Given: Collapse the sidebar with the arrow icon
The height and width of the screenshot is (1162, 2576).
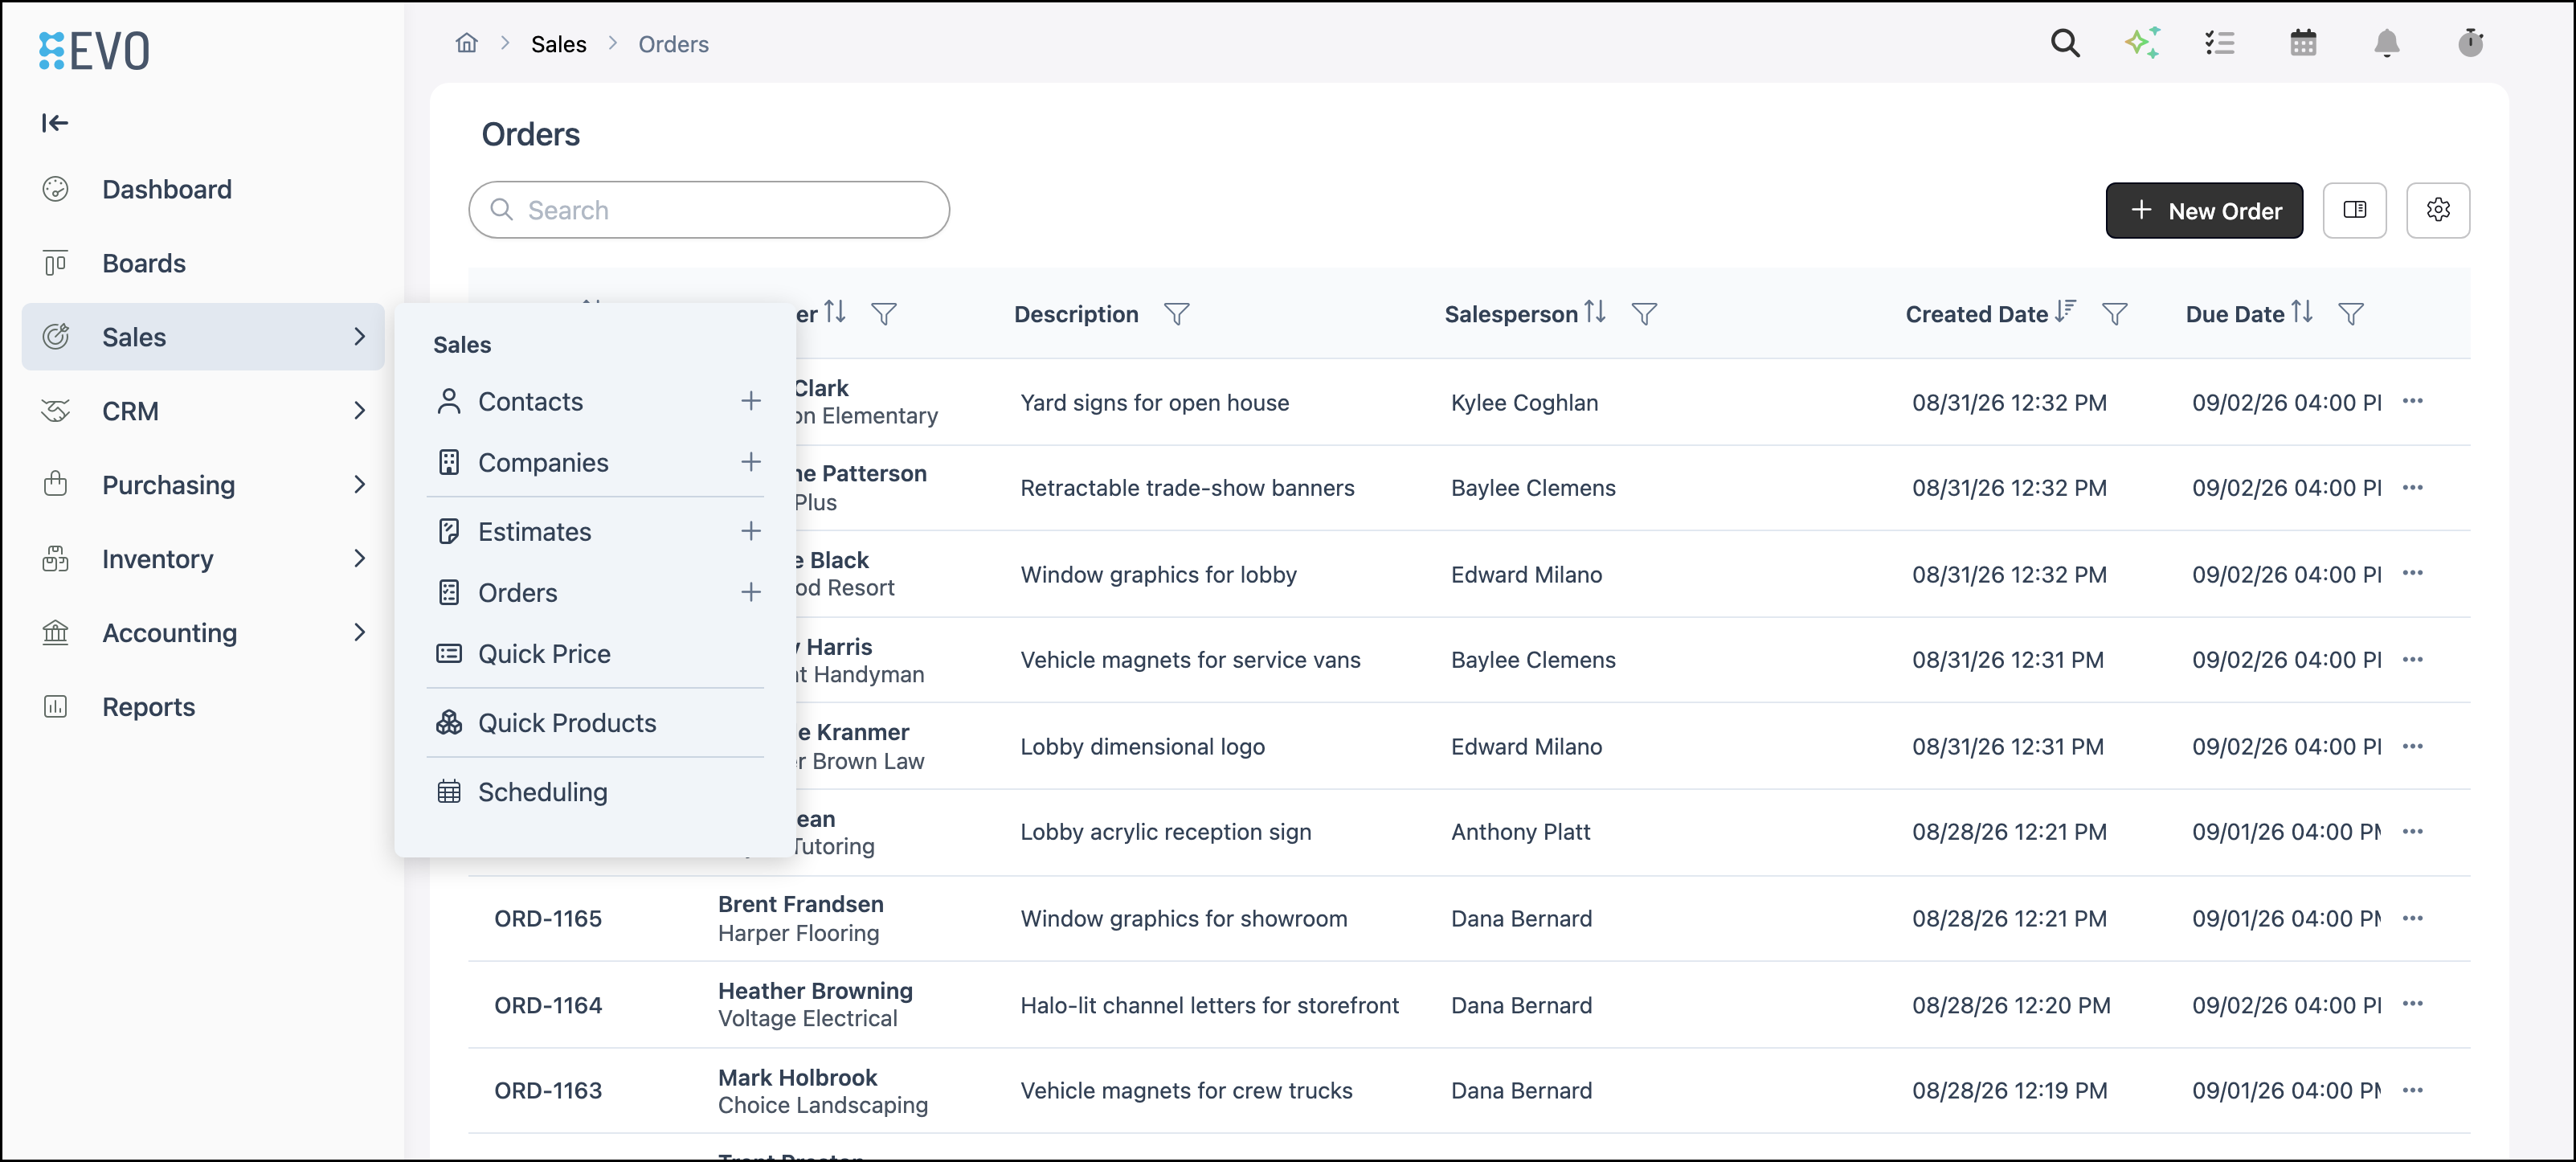Looking at the screenshot, I should [55, 123].
